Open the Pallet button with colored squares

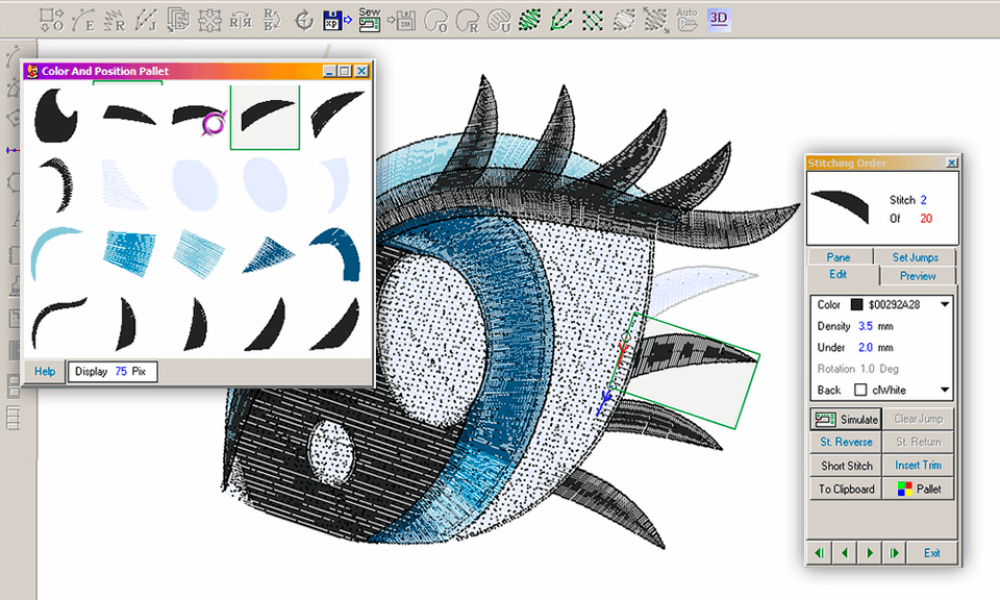click(x=918, y=489)
